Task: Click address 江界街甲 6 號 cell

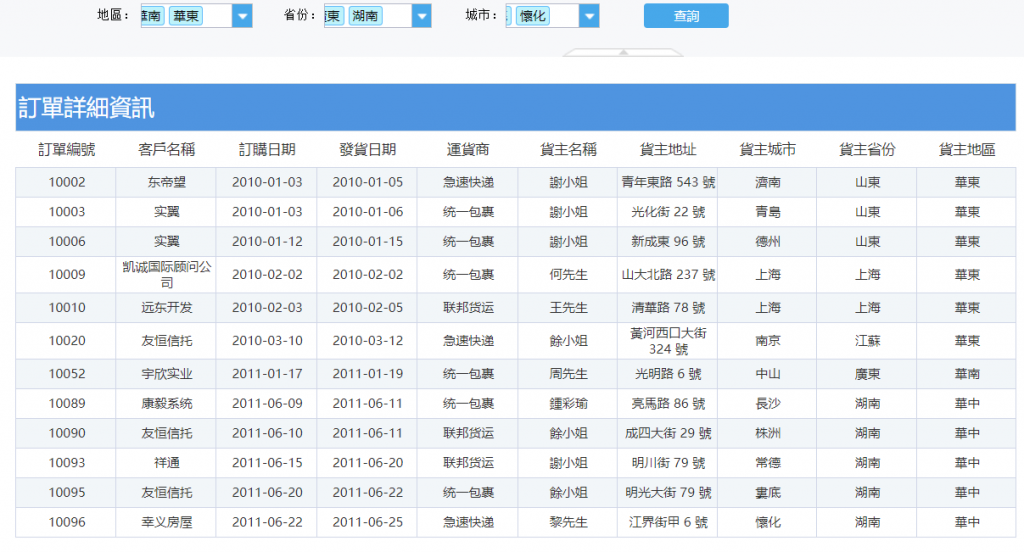Action: coord(667,523)
